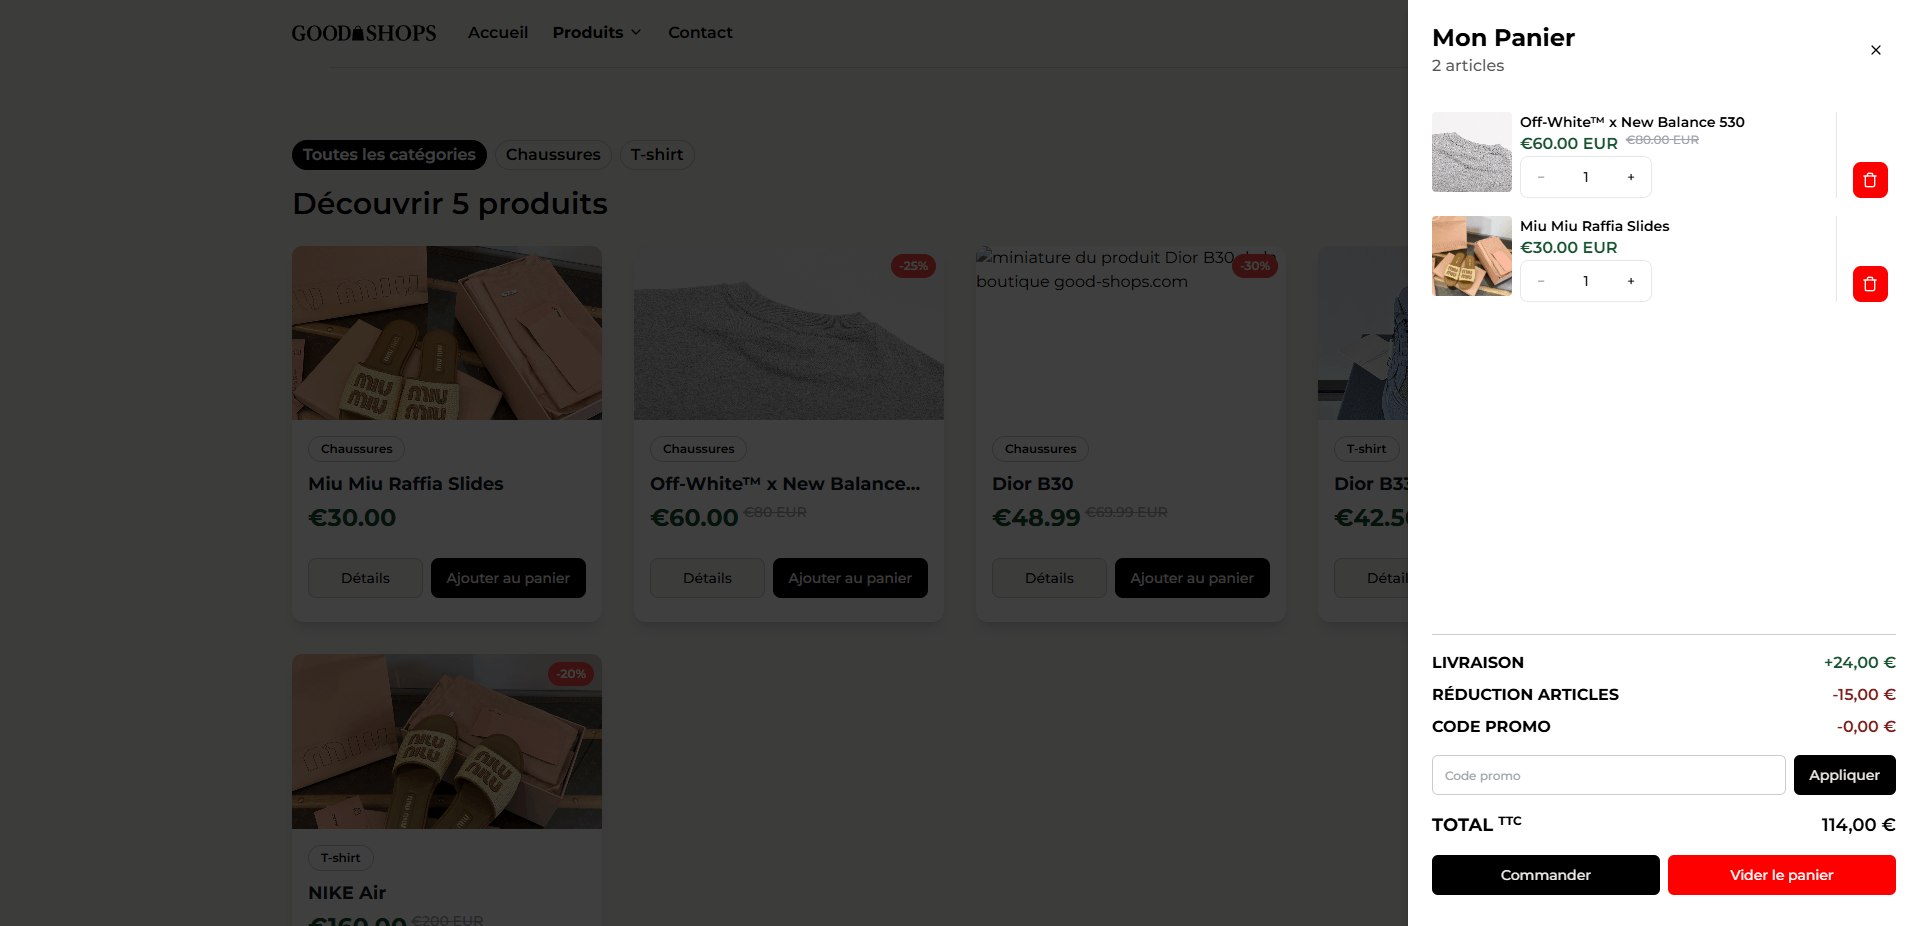Click the Code promo input field
This screenshot has width=1918, height=926.
click(1607, 775)
